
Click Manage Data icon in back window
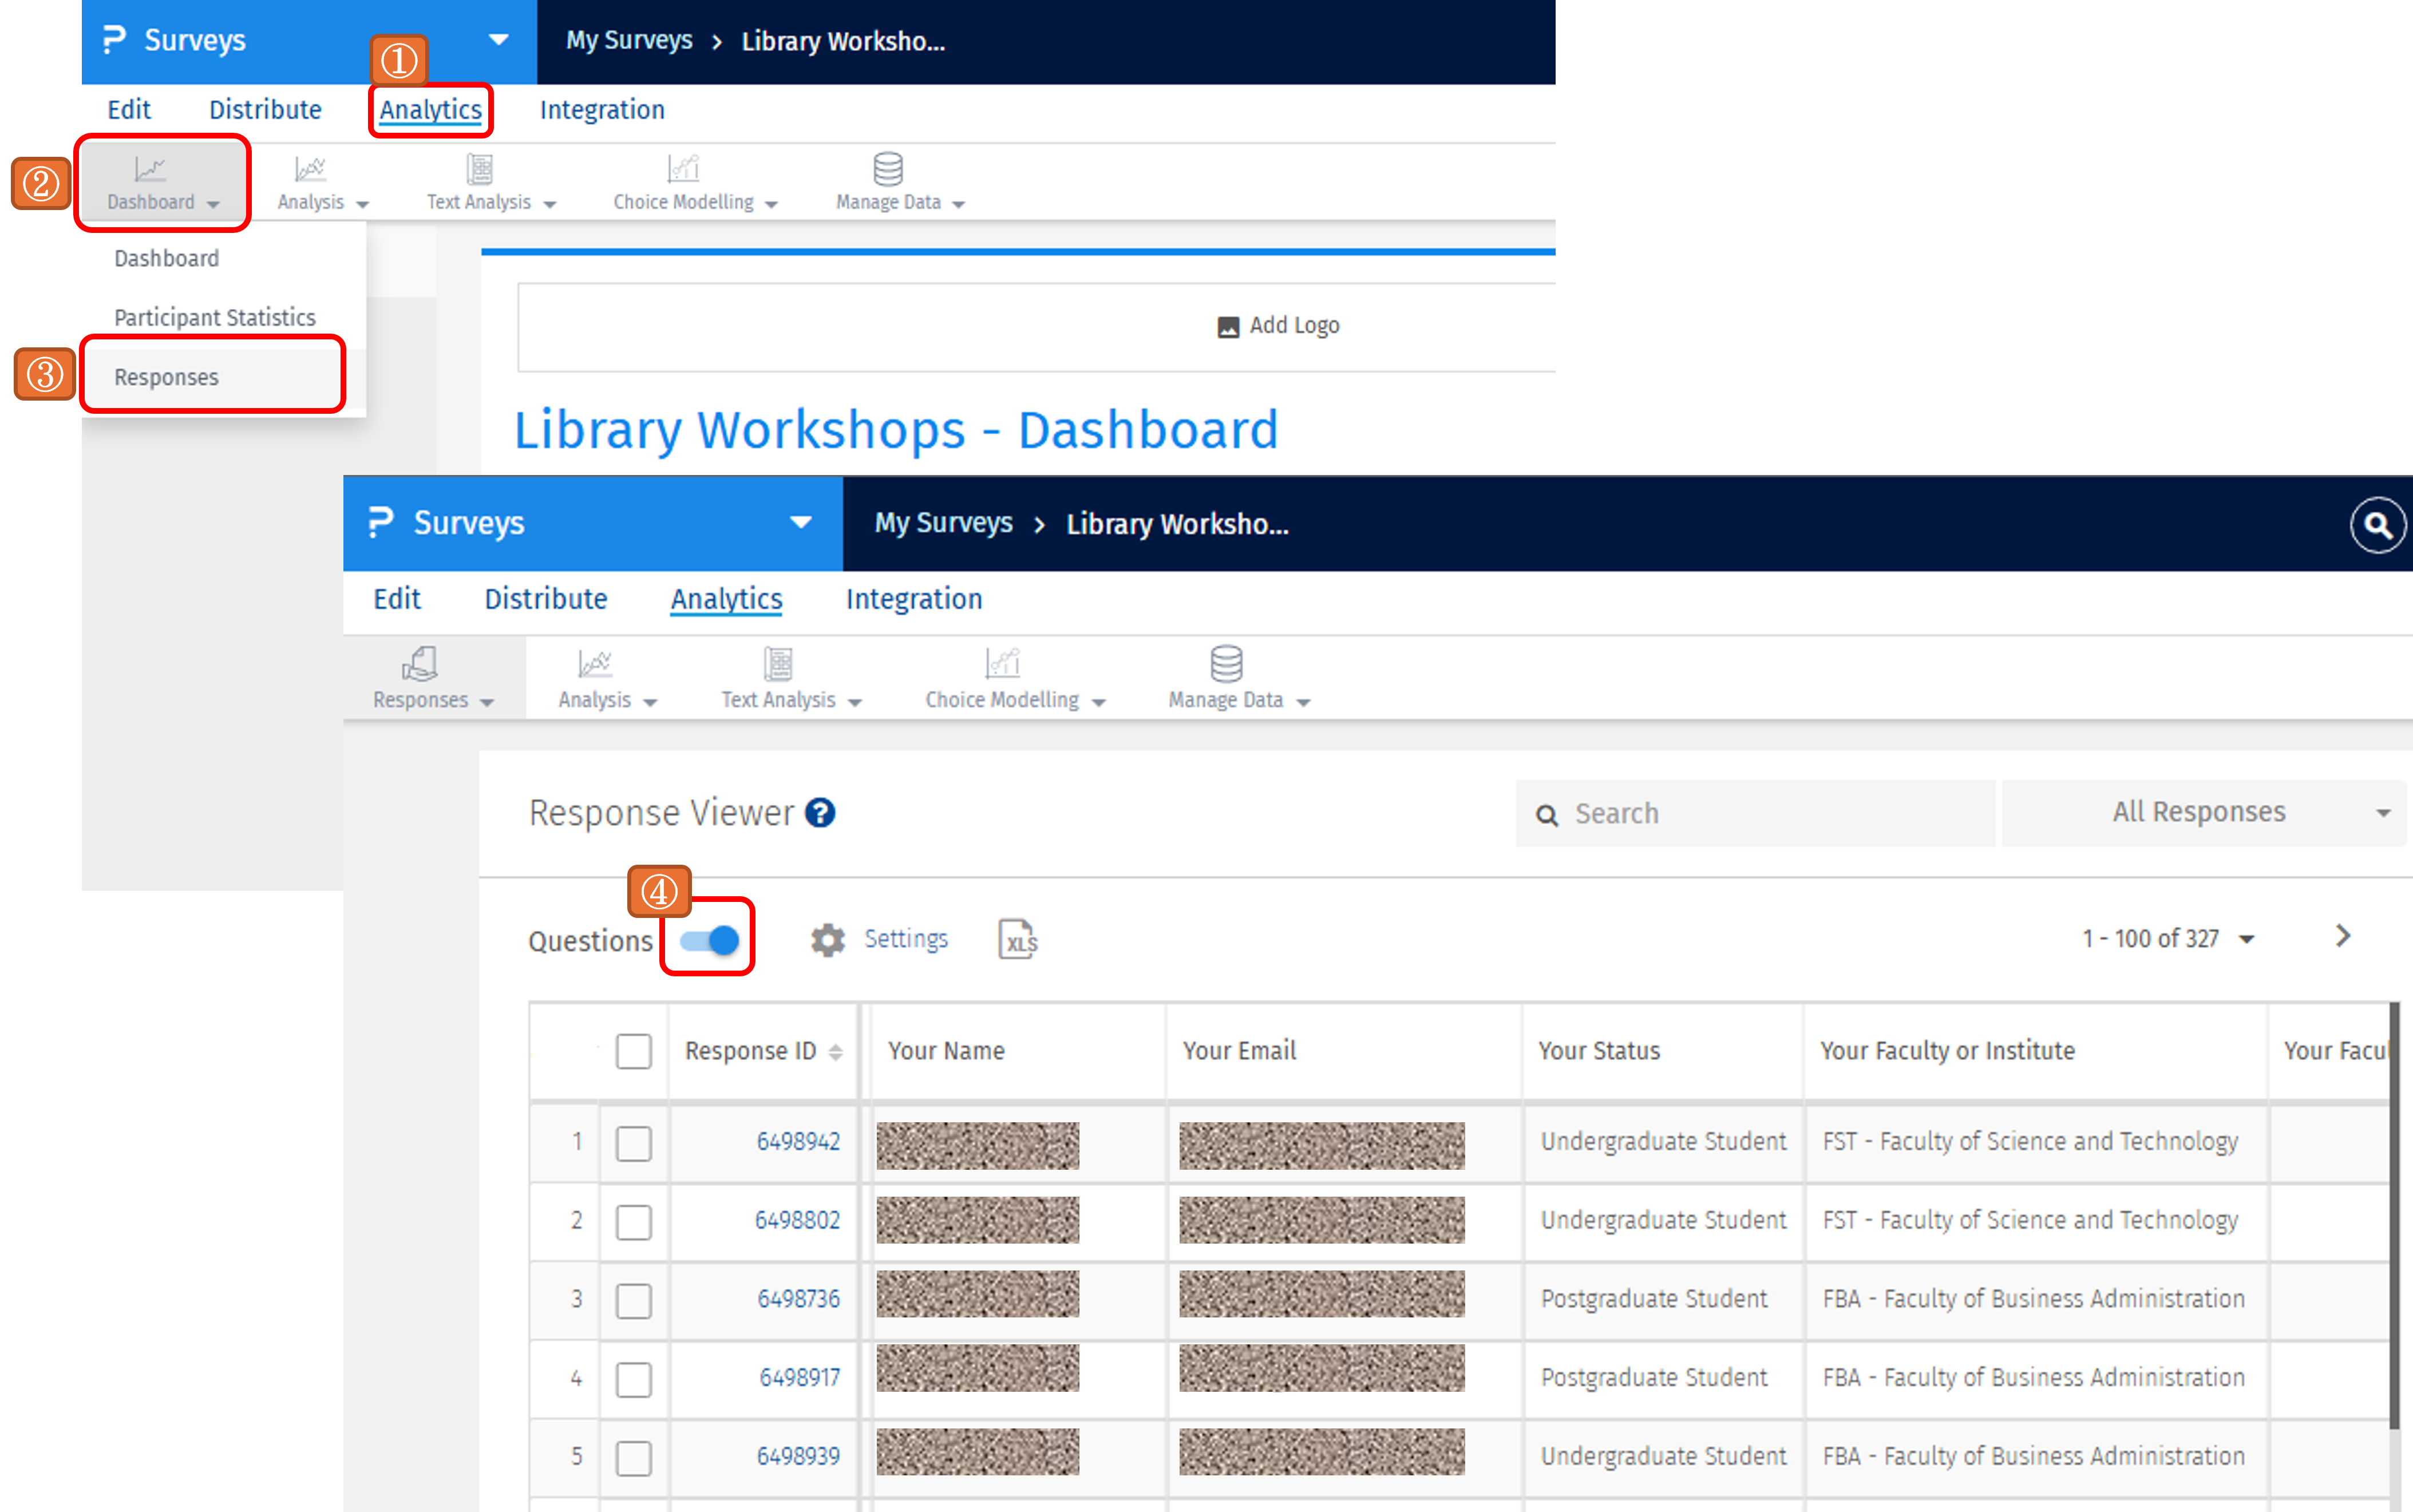[888, 169]
